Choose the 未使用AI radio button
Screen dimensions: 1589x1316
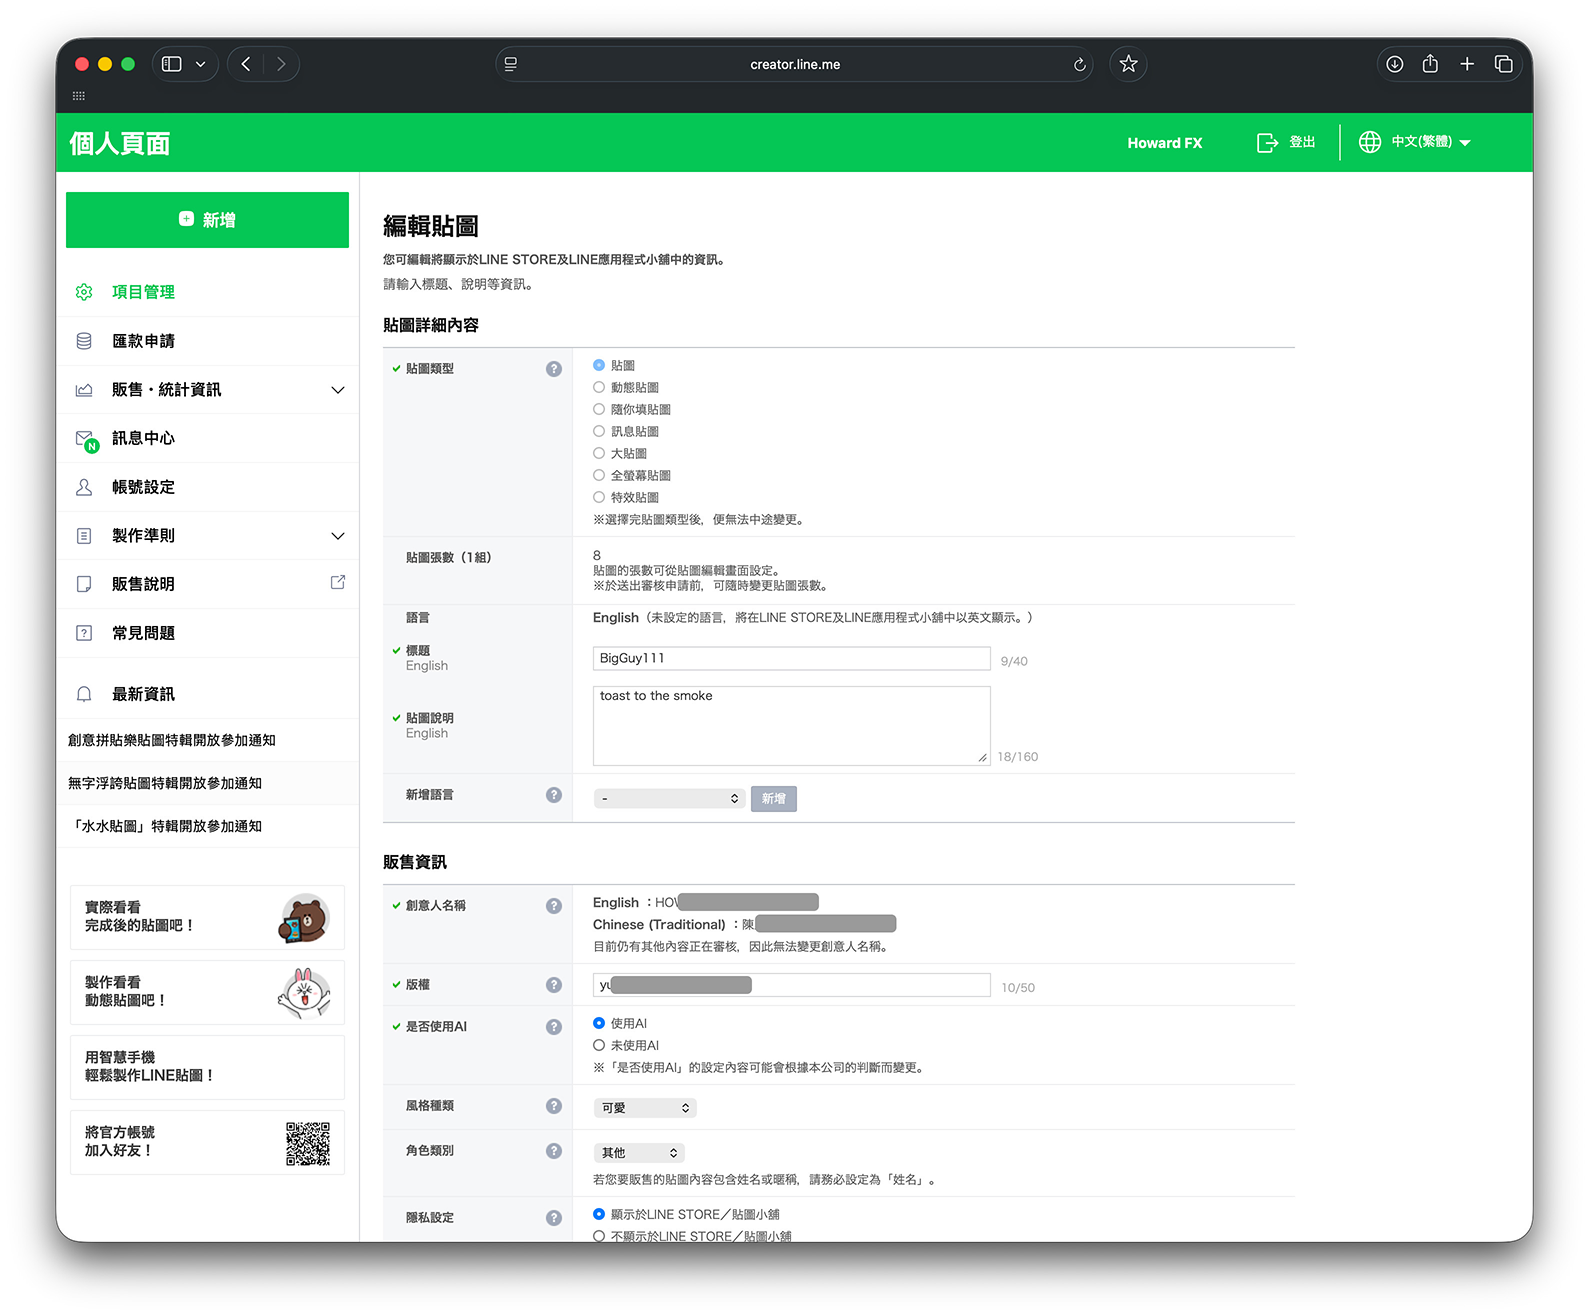(x=599, y=1045)
